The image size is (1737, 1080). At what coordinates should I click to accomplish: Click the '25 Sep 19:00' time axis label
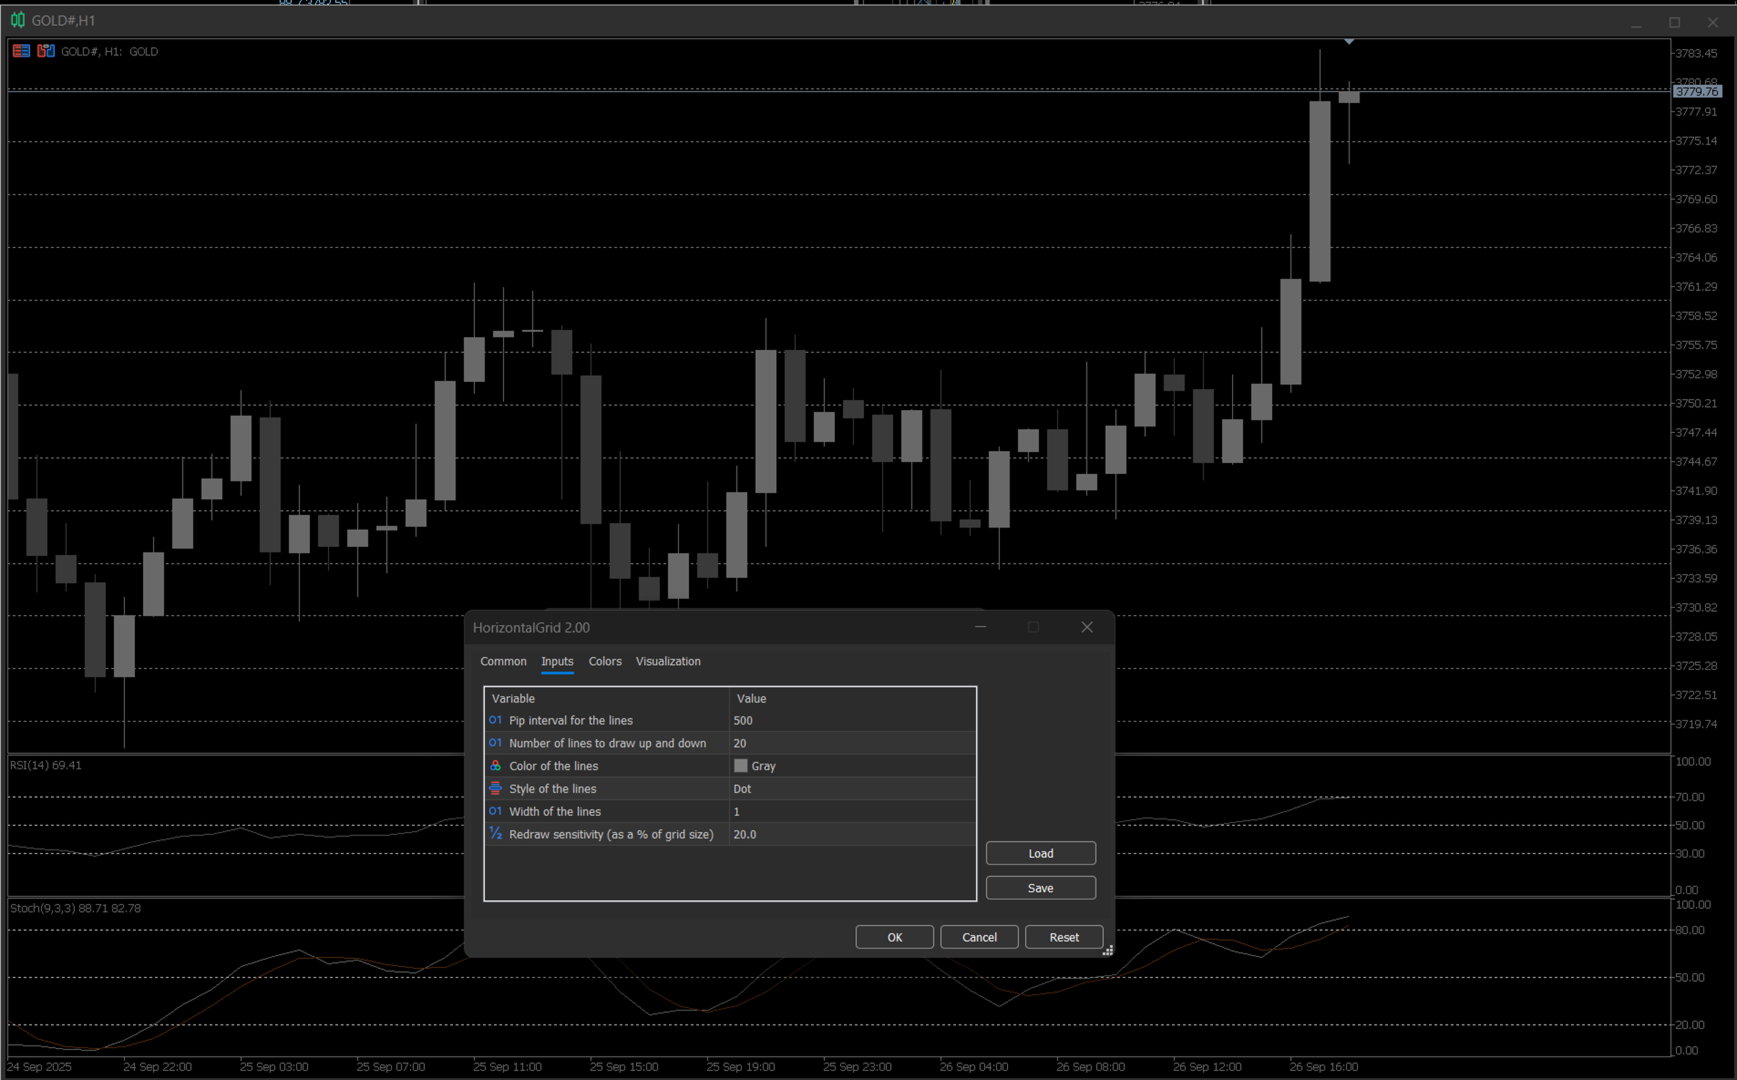point(741,1067)
